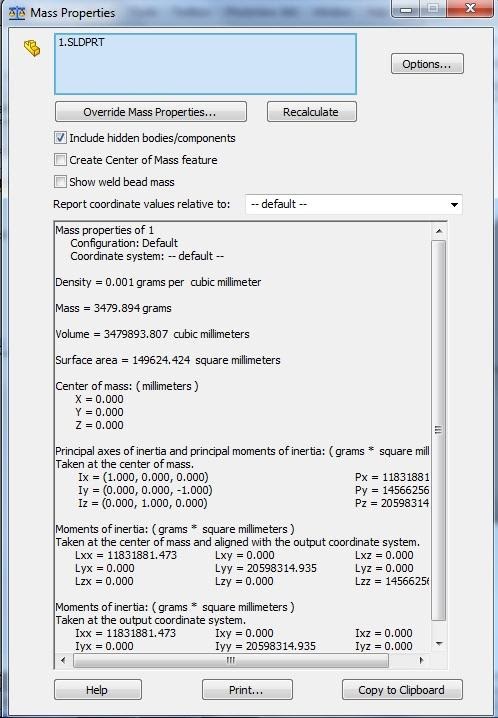This screenshot has height=718, width=498.
Task: Click the vertical scrollbar thumb in results pane
Action: pos(438,430)
